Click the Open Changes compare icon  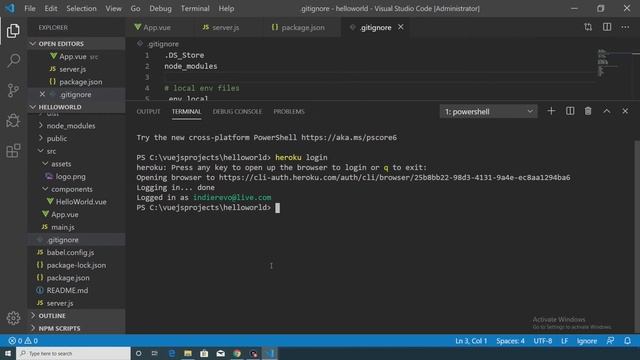tap(588, 27)
